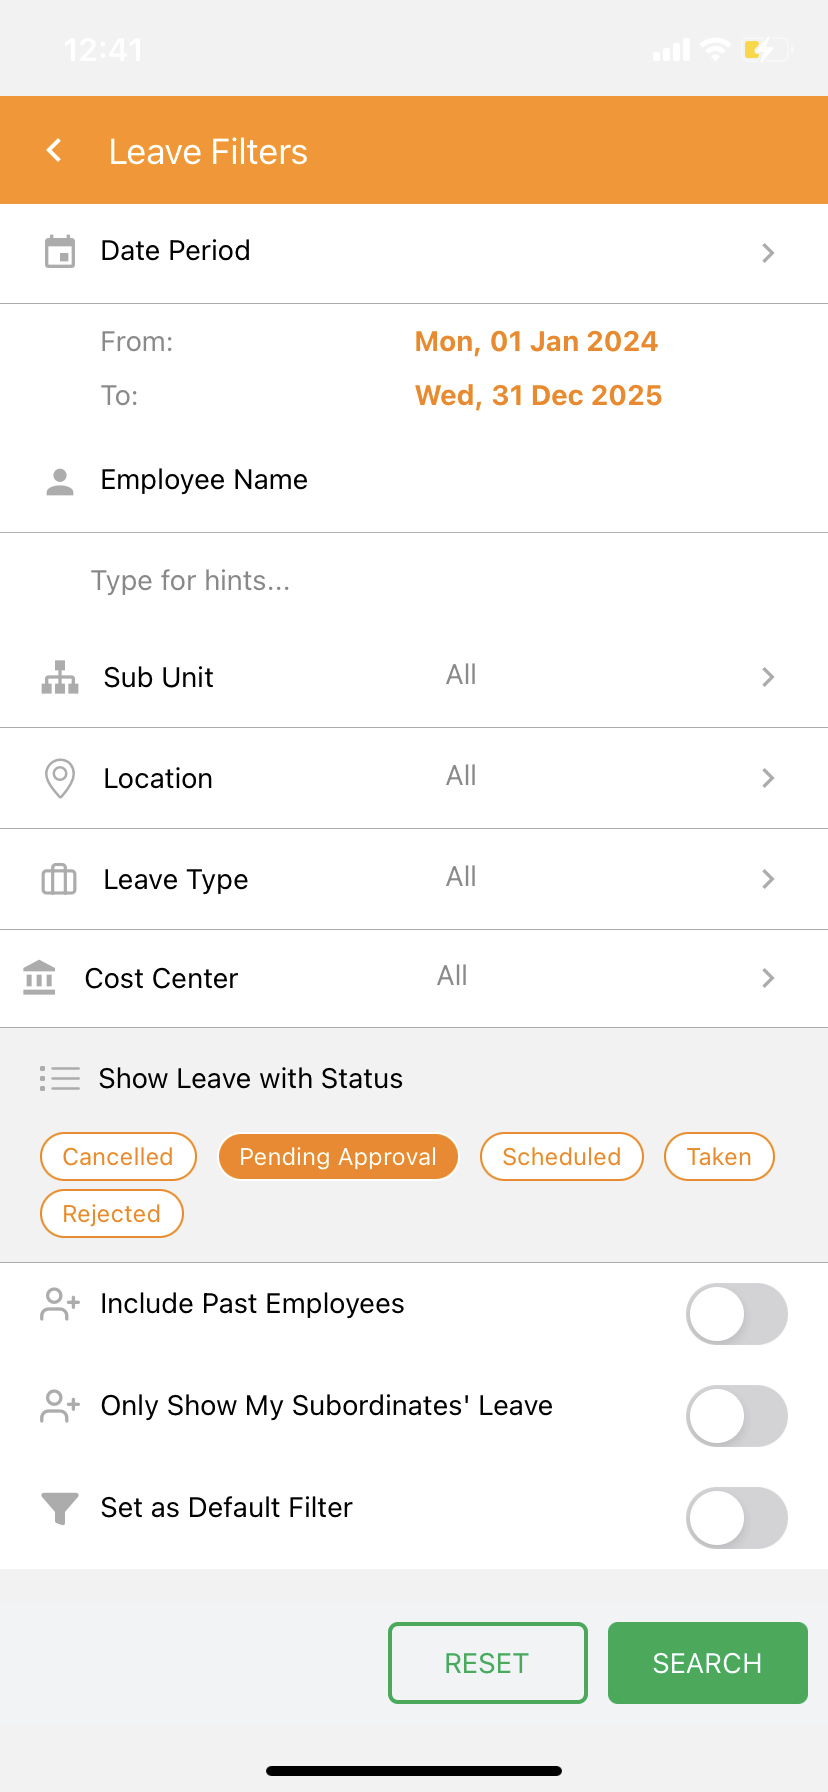Tap the Default Filter funnel icon

coord(59,1508)
